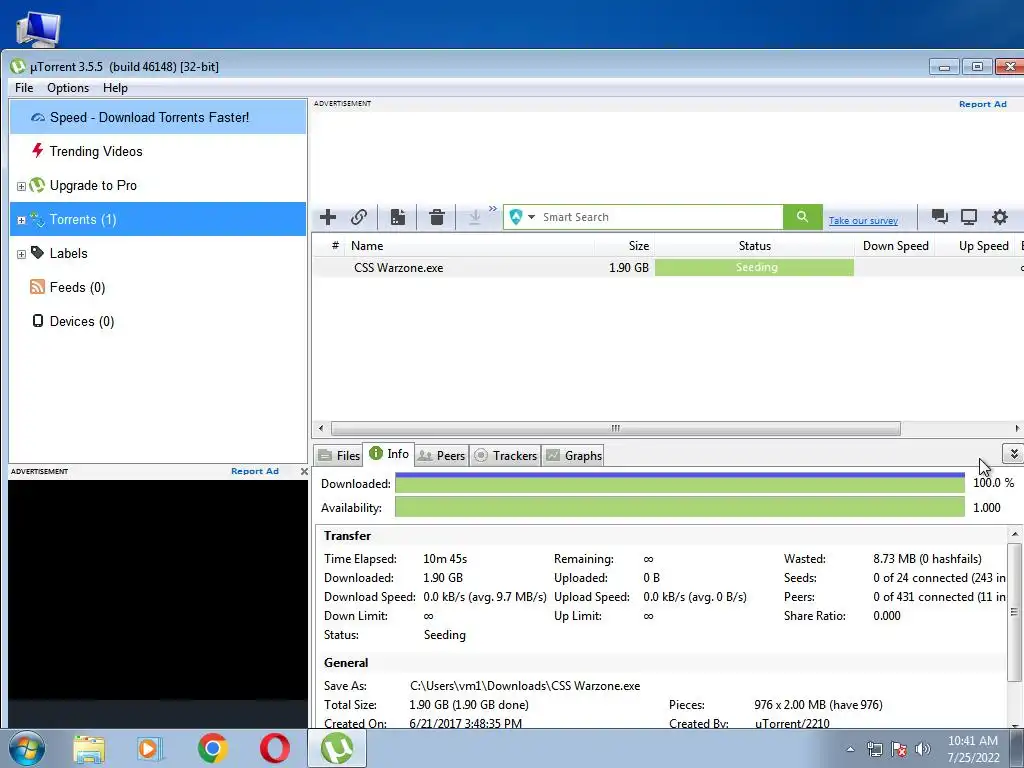Click the Add Torrent plus icon
The width and height of the screenshot is (1024, 768).
point(328,217)
